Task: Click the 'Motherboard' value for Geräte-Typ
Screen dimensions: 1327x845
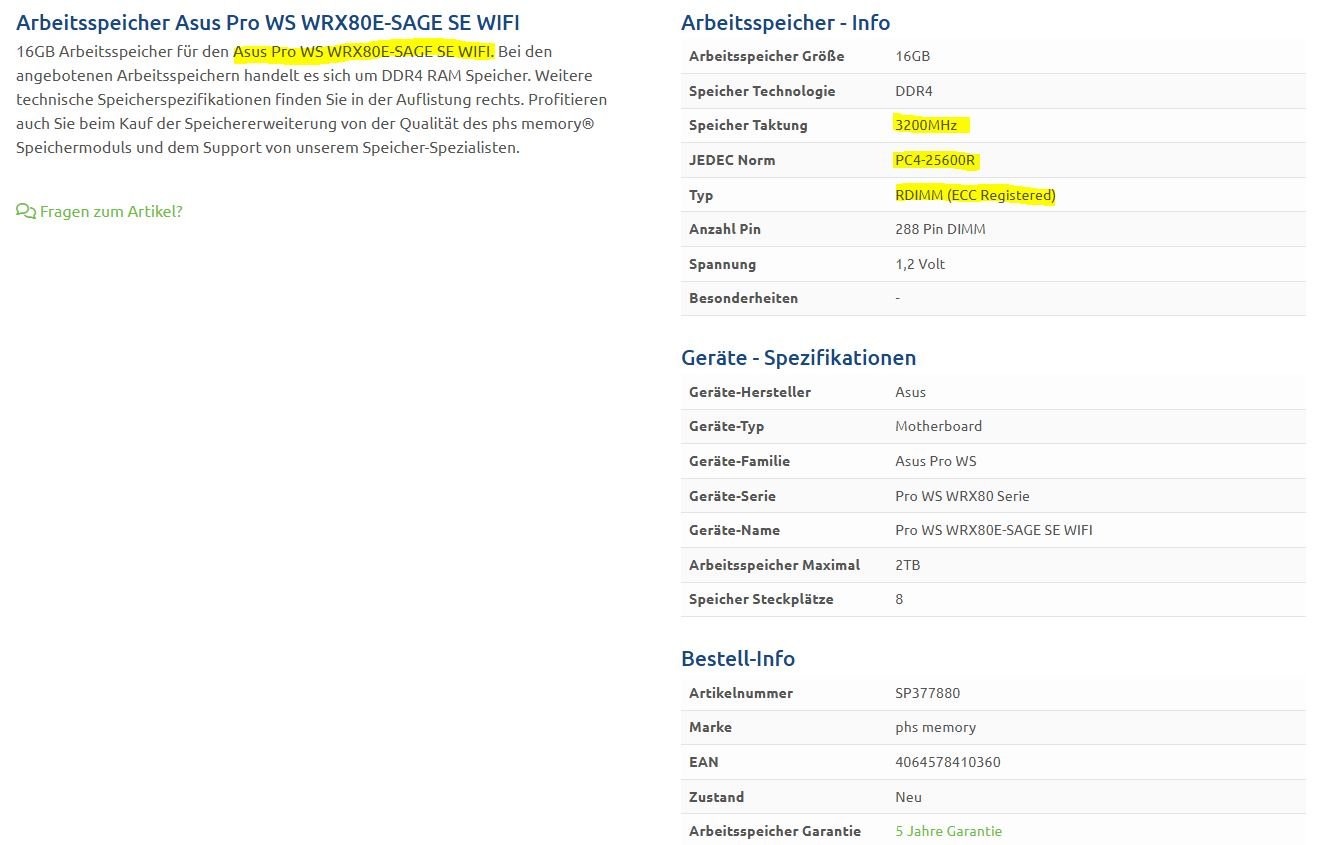Action: pyautogui.click(x=938, y=426)
